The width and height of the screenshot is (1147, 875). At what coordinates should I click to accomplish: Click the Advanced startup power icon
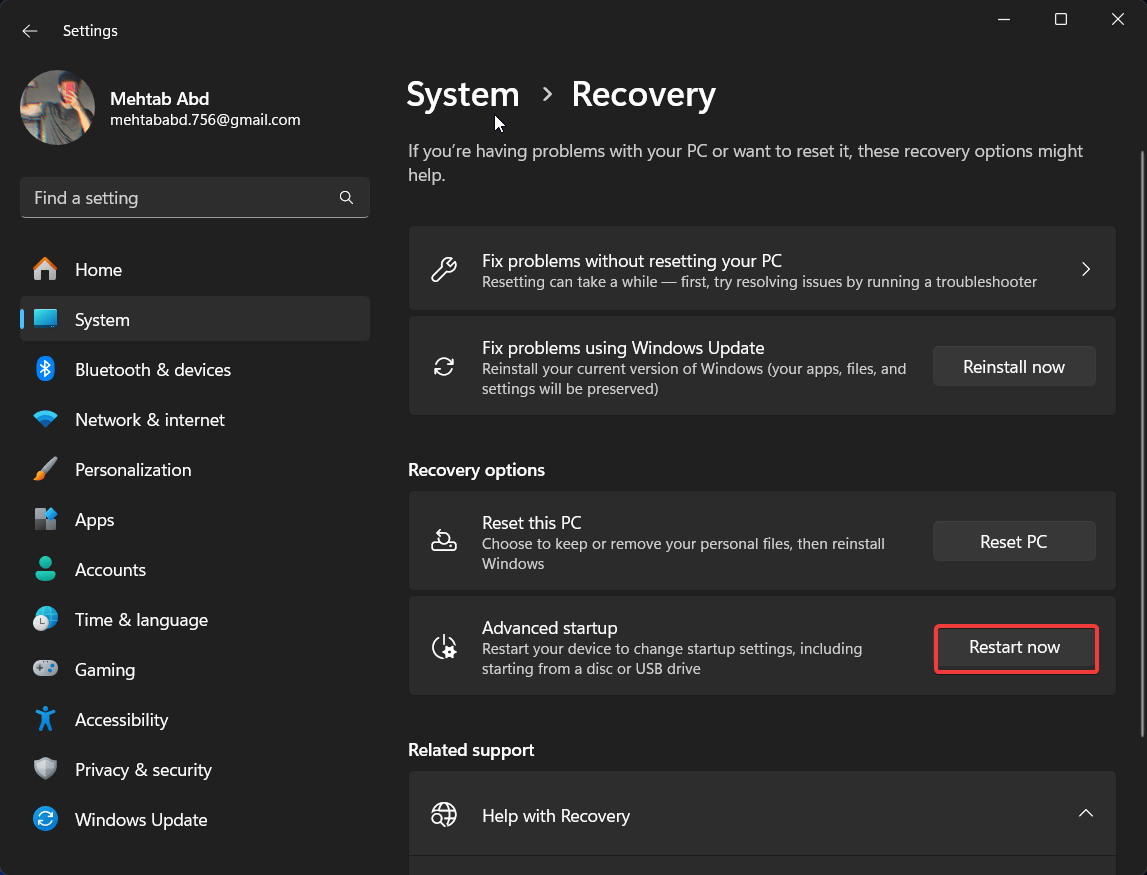click(444, 647)
